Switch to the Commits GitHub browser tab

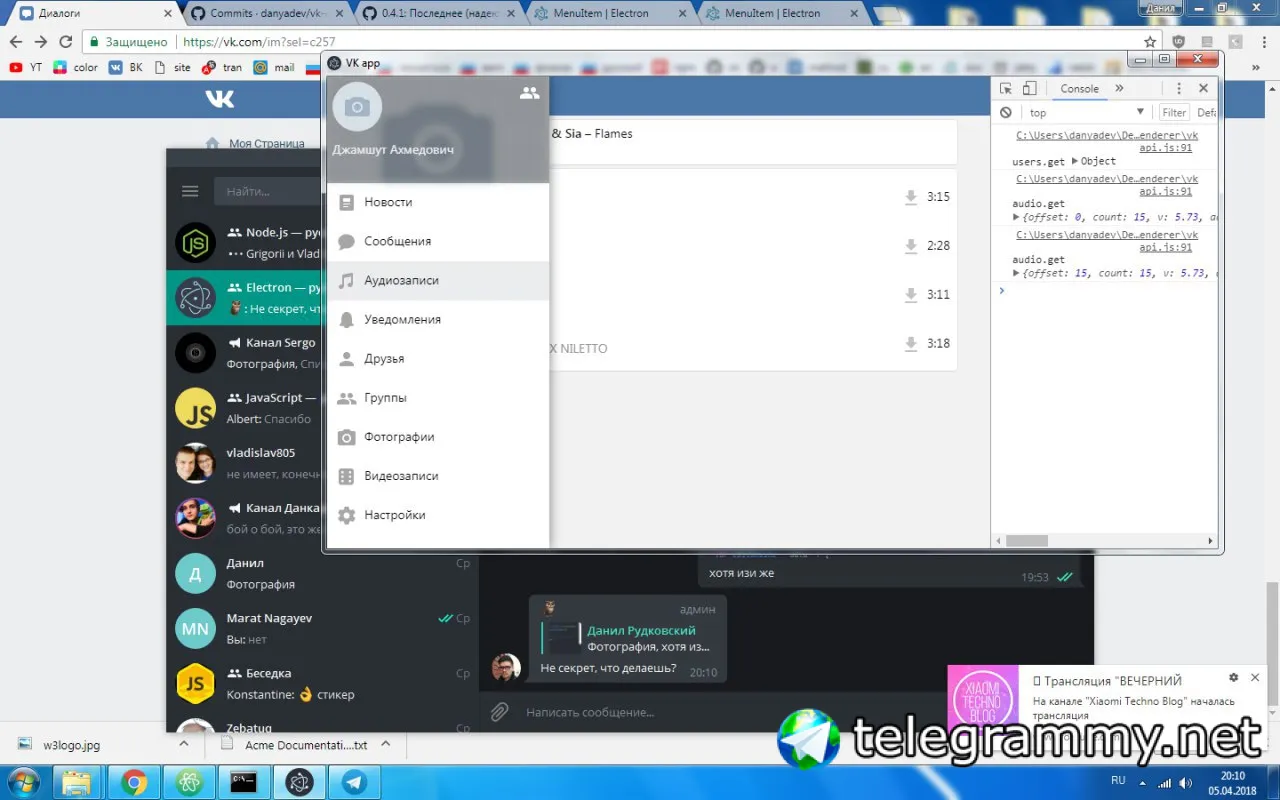click(x=267, y=13)
